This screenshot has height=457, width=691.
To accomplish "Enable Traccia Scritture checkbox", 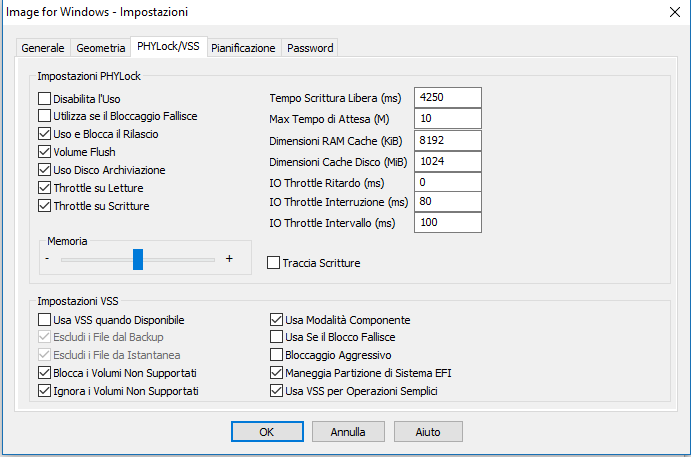I will pos(273,263).
